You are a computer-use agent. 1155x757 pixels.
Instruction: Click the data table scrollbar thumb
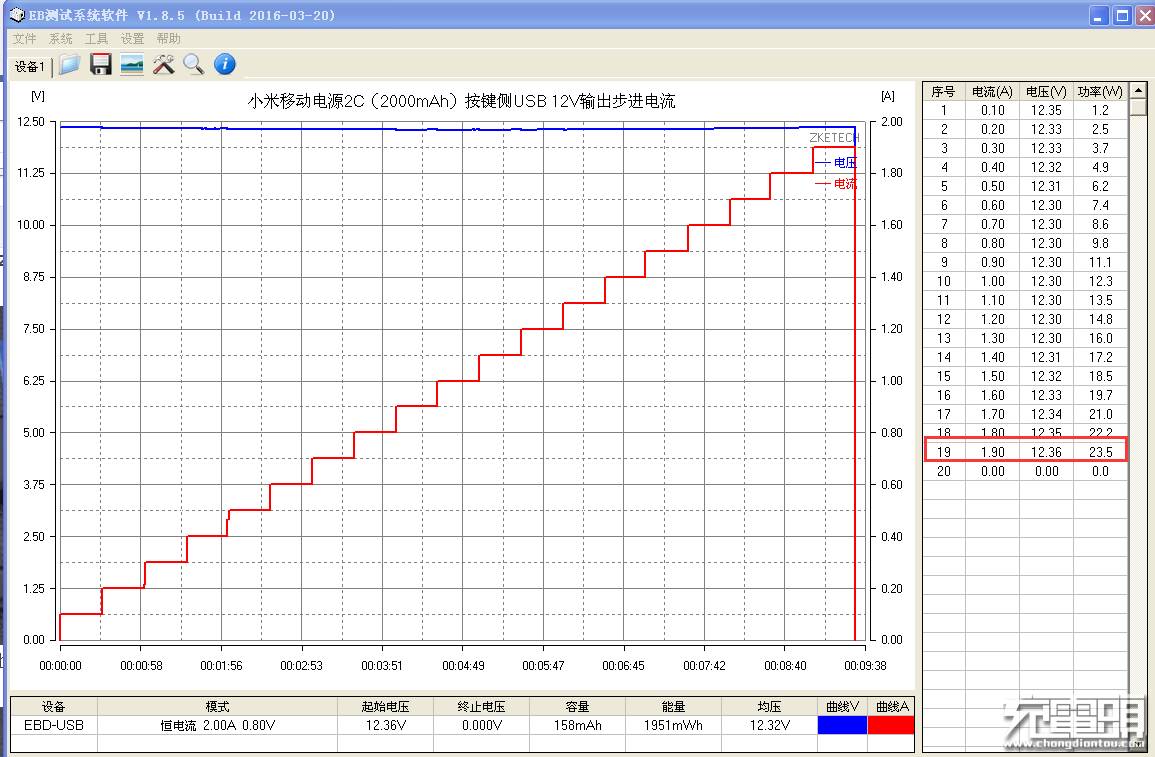pos(1139,108)
